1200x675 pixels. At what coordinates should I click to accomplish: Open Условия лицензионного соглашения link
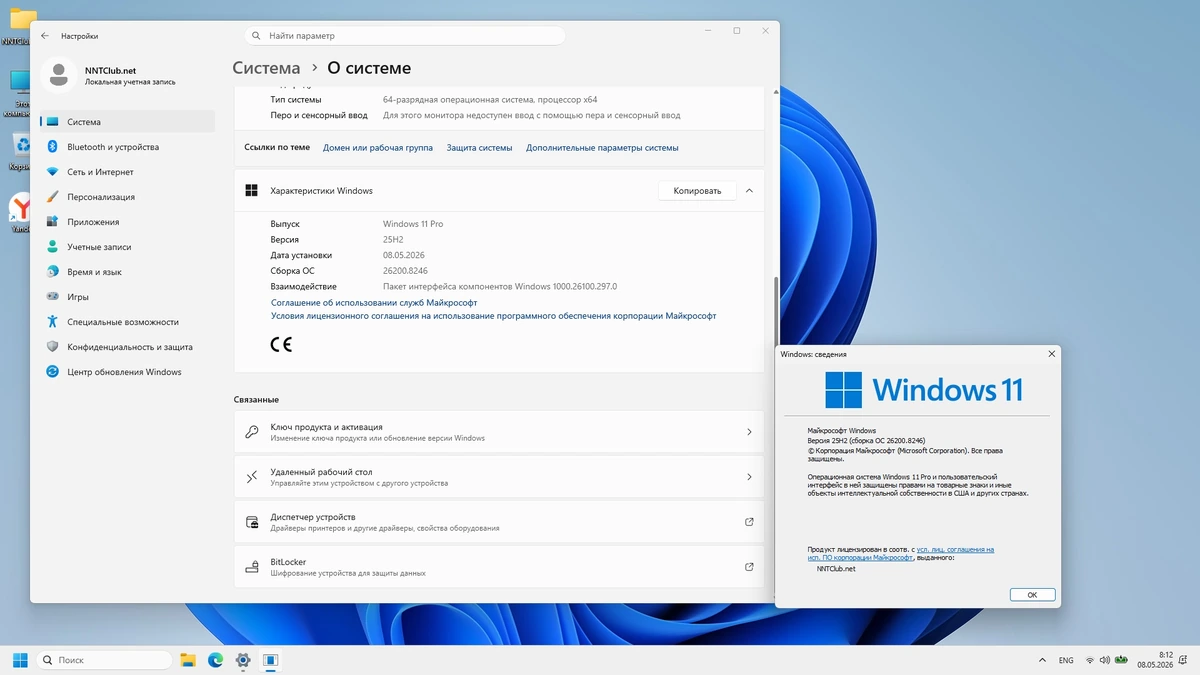tap(493, 316)
